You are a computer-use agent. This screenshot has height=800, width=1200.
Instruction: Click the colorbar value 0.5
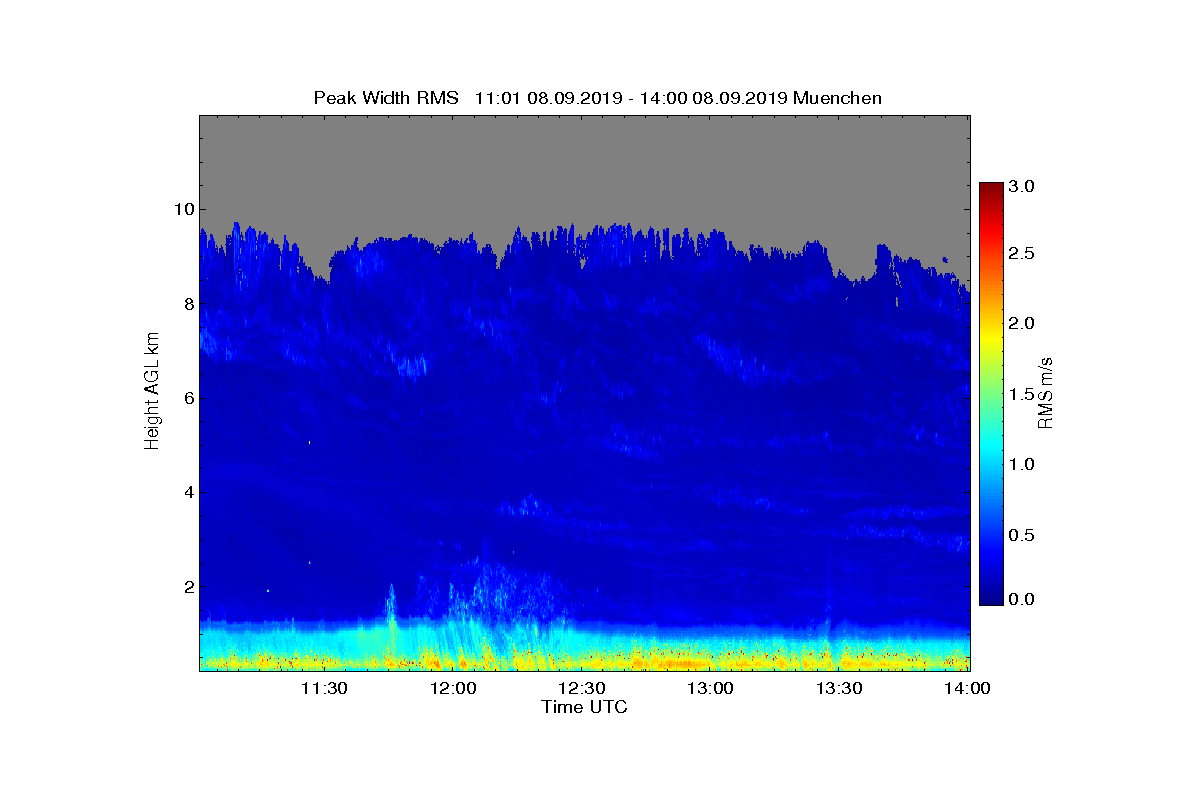(x=1021, y=535)
